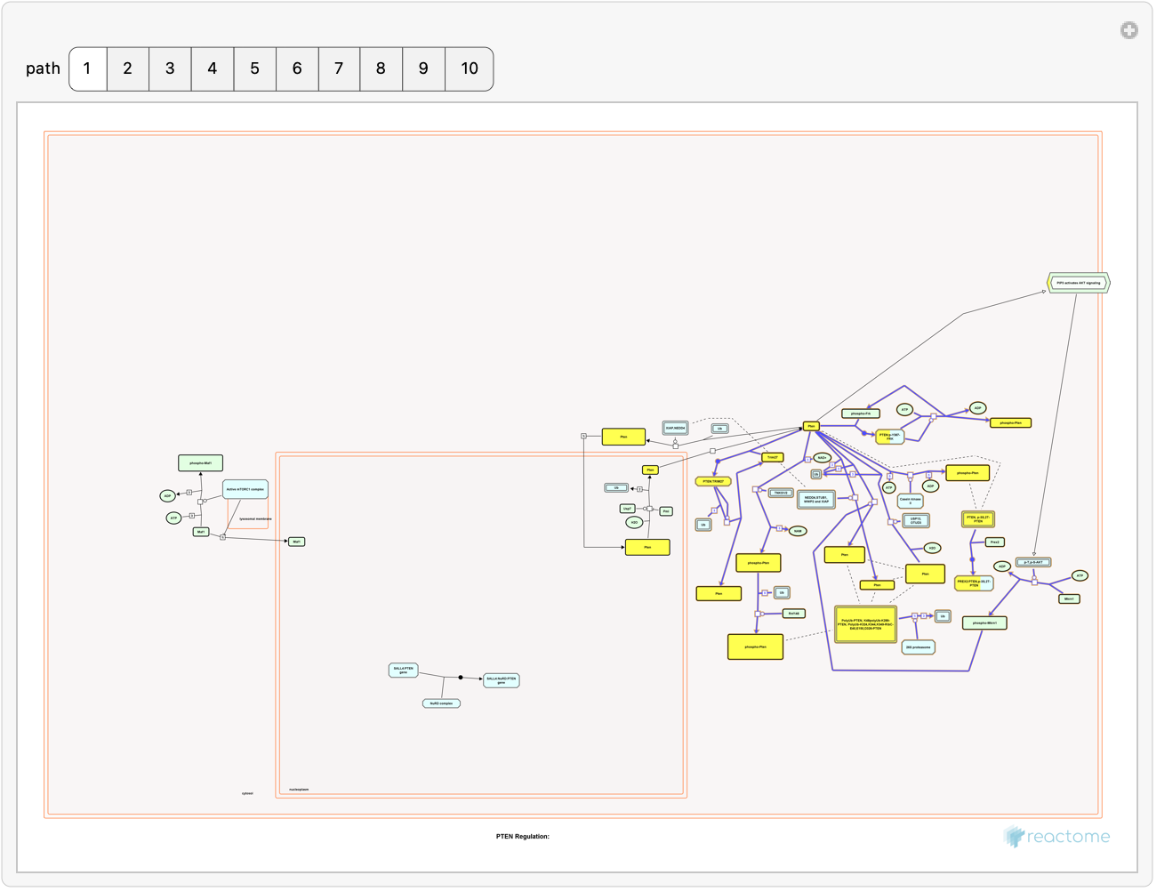The image size is (1156, 890).
Task: Click the PTEN Regulation diagram title
Action: [x=522, y=836]
